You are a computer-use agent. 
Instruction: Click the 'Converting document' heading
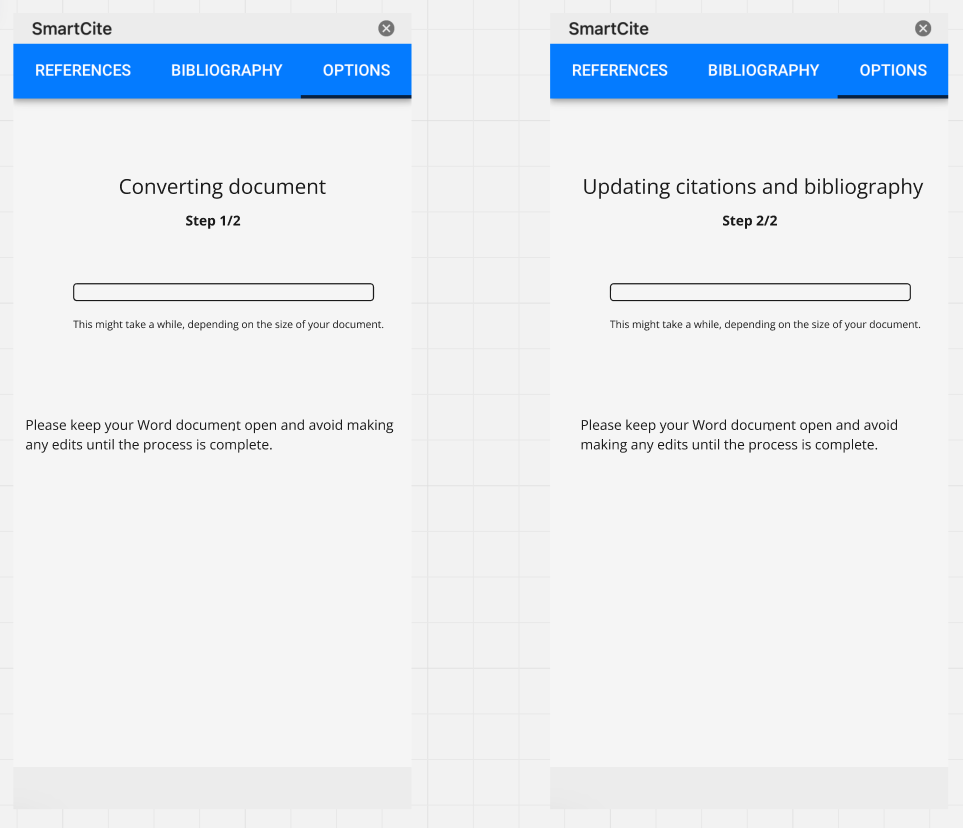222,187
